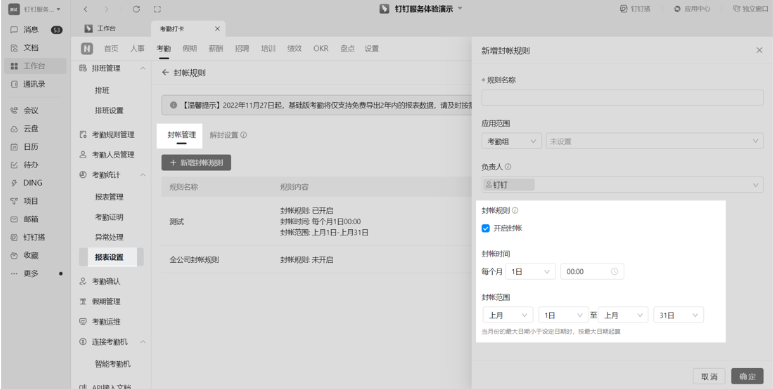Click the 规则名称 input field
Image resolution: width=773 pixels, height=389 pixels.
[x=623, y=97]
